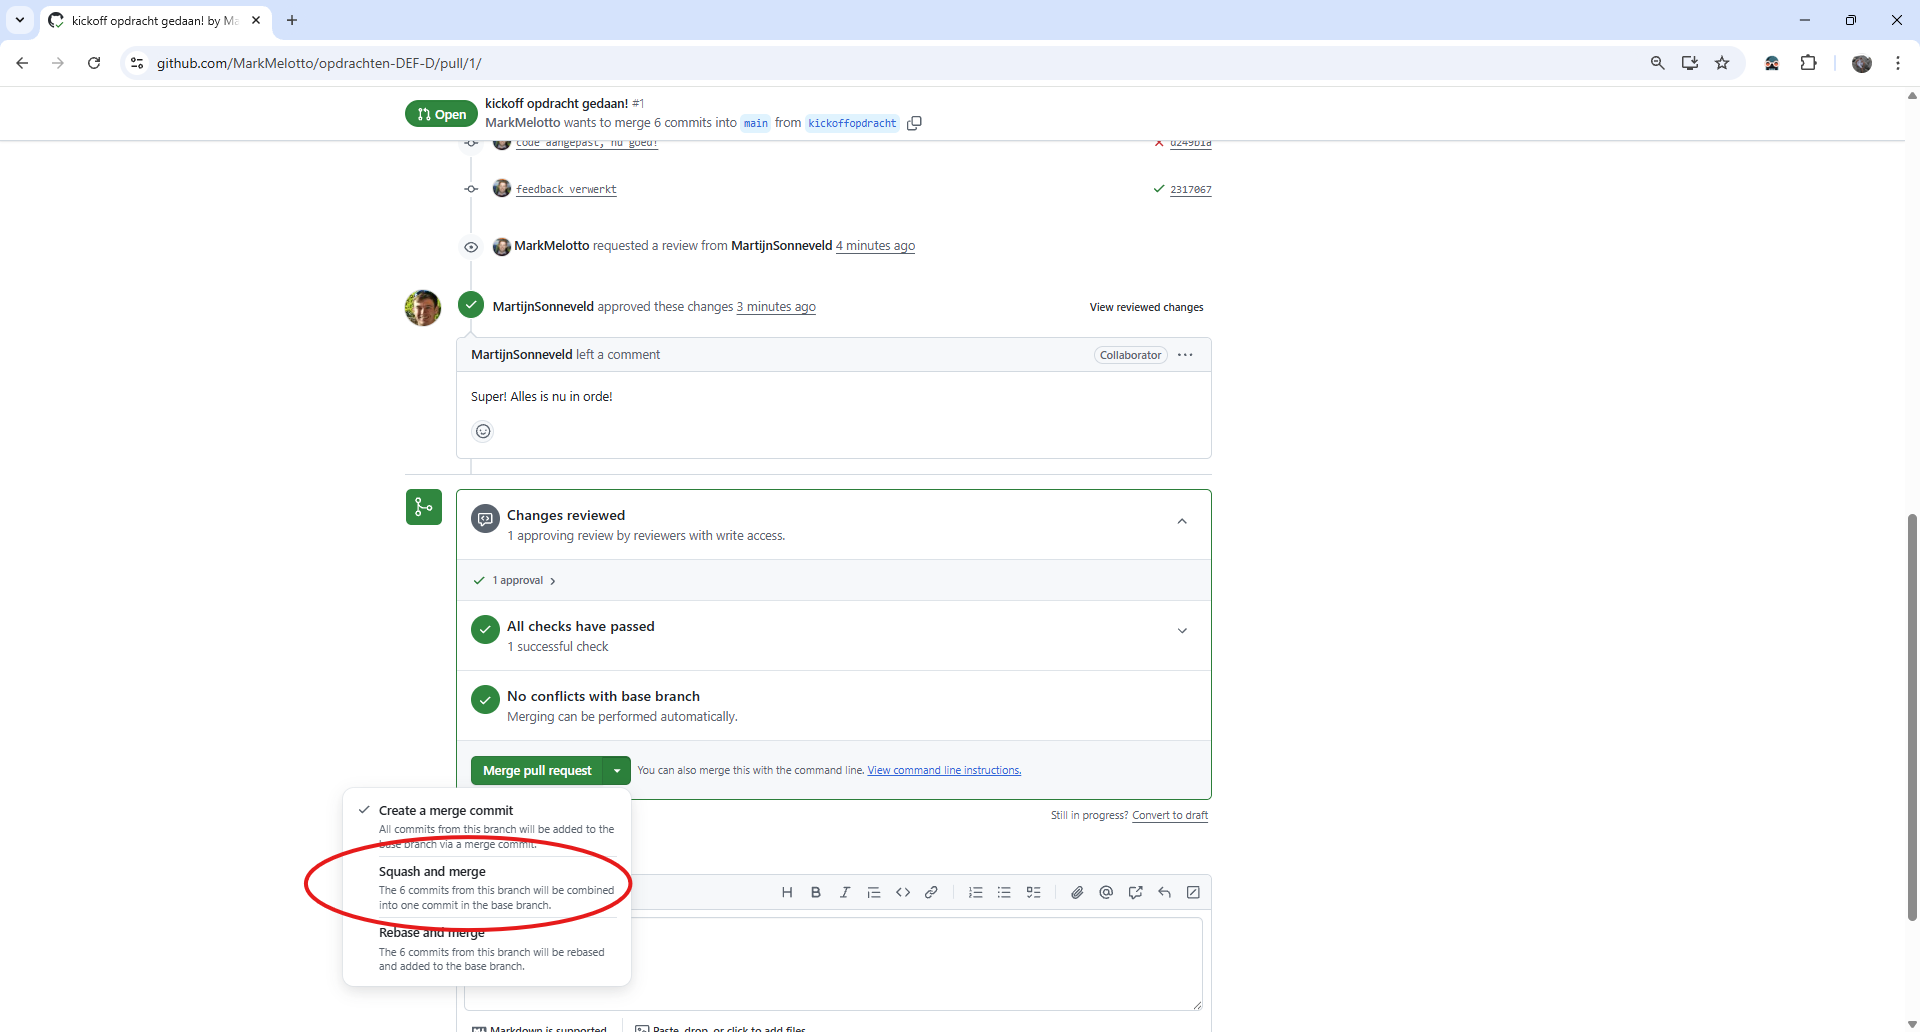Reference an issue or pull request icon
Viewport: 1920px width, 1032px height.
click(x=1135, y=892)
